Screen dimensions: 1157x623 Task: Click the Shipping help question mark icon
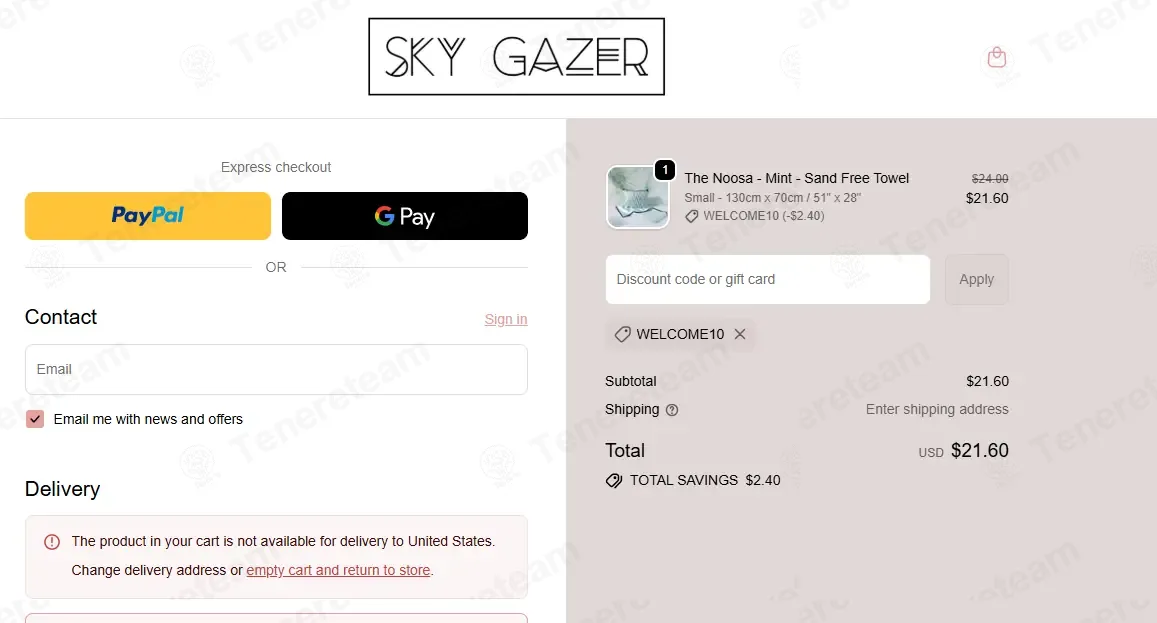(x=671, y=410)
